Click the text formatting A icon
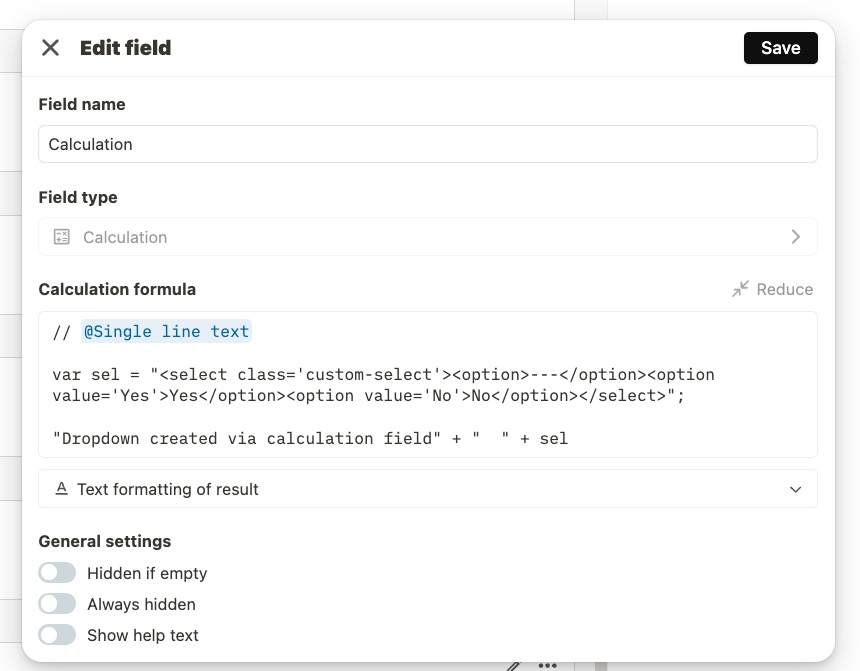860x671 pixels. tap(61, 488)
